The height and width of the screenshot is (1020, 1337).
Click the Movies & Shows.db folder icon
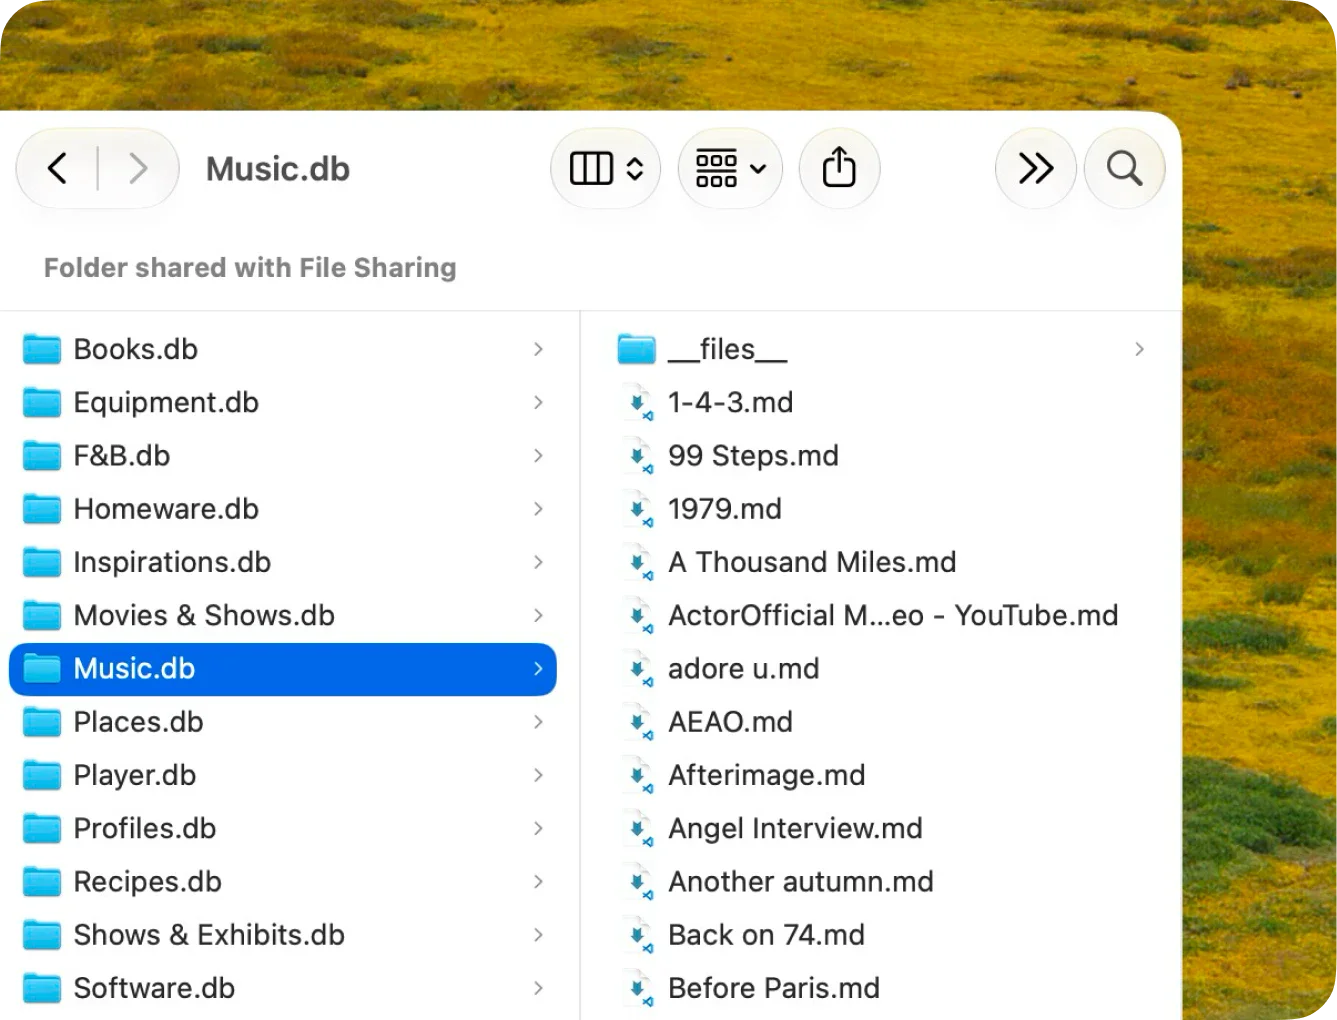click(42, 615)
